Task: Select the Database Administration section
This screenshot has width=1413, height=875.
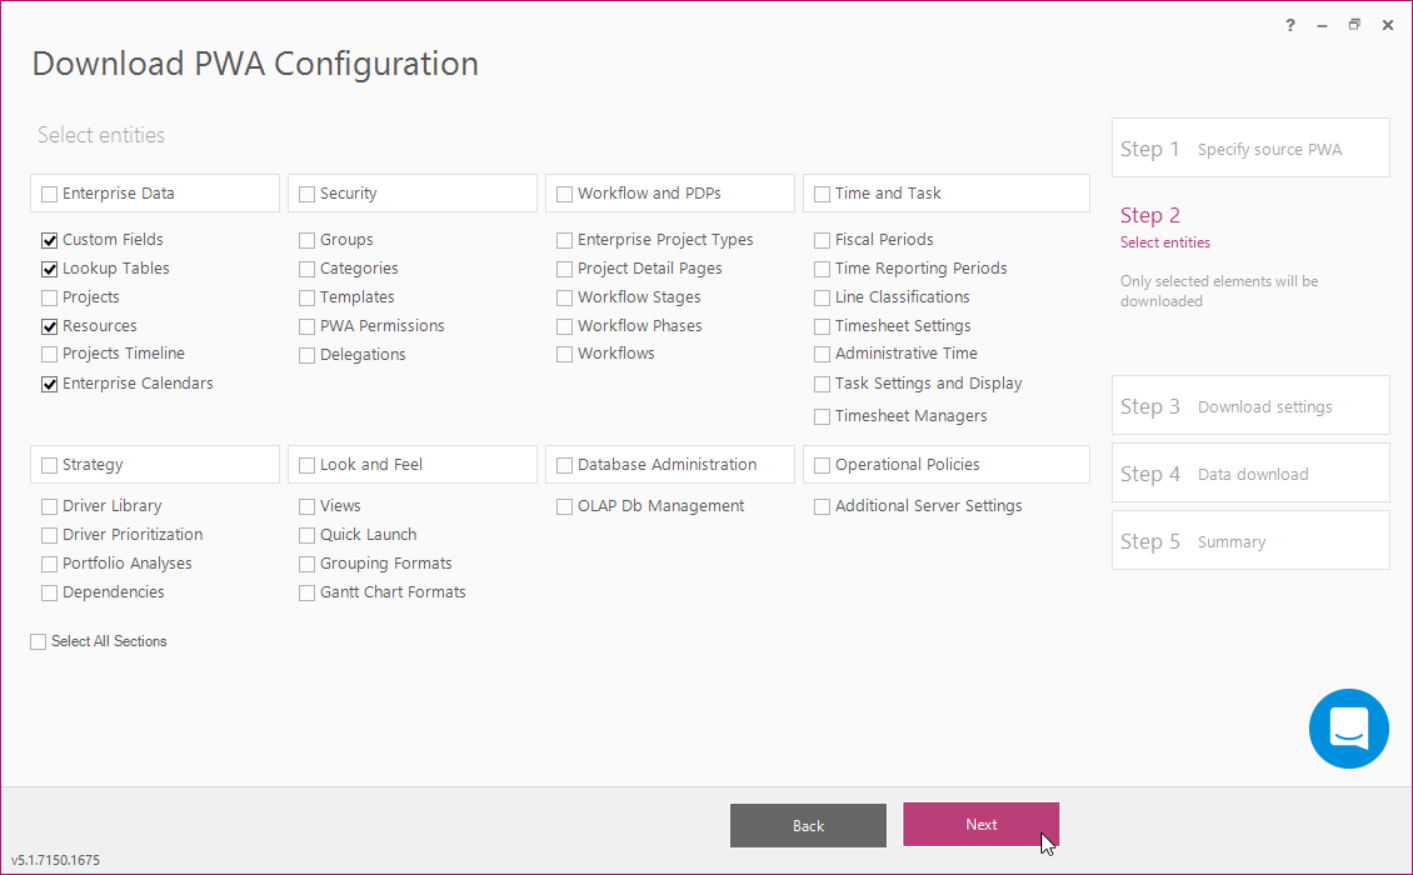Action: pos(565,465)
